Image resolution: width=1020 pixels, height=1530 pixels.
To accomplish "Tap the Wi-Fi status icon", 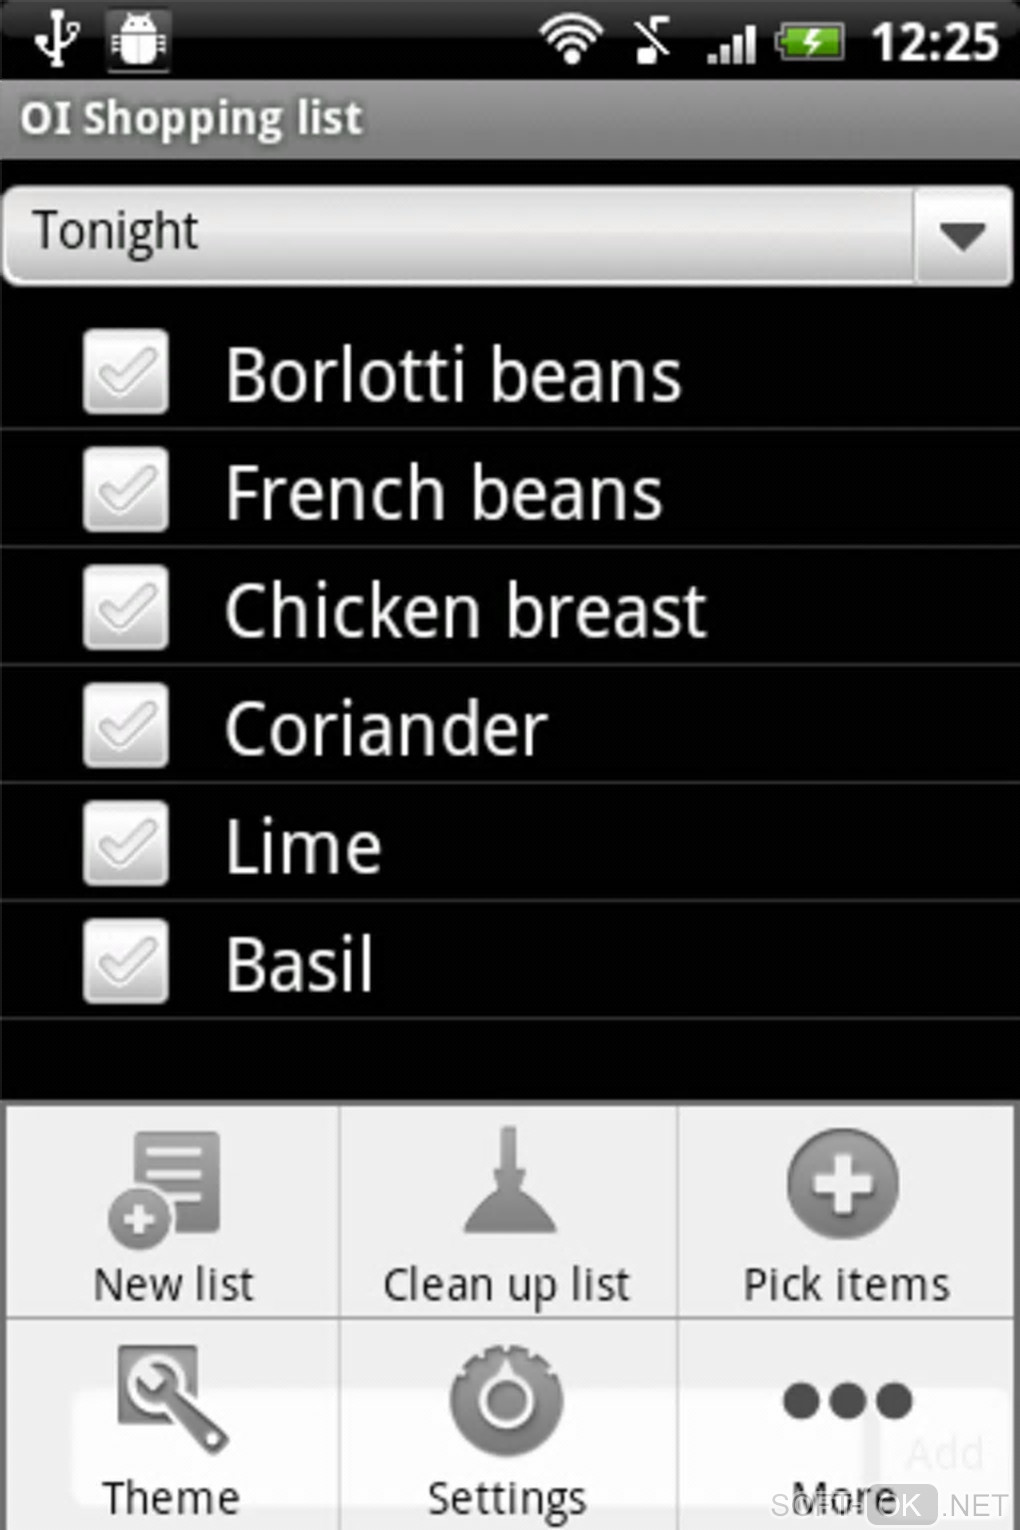I will click(571, 42).
